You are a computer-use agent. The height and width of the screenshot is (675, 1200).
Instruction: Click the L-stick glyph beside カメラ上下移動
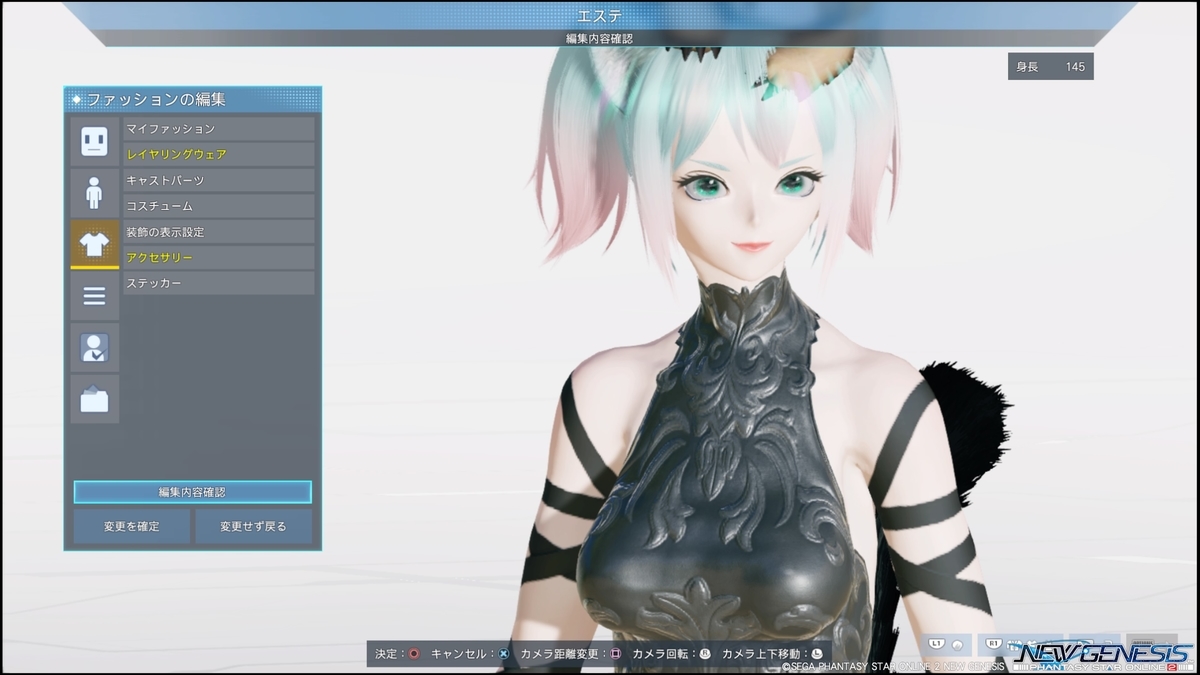tap(816, 654)
